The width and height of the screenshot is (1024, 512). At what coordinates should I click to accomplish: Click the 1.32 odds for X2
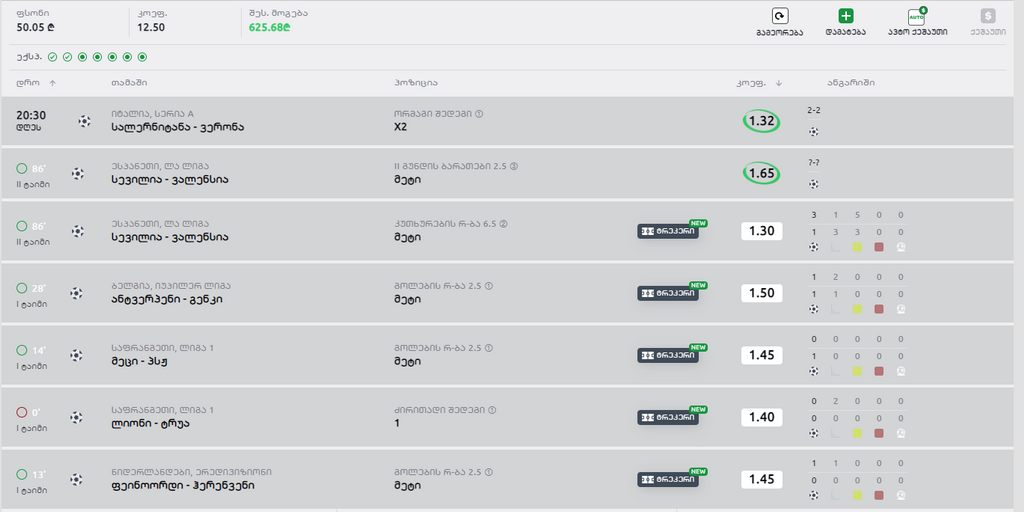761,121
